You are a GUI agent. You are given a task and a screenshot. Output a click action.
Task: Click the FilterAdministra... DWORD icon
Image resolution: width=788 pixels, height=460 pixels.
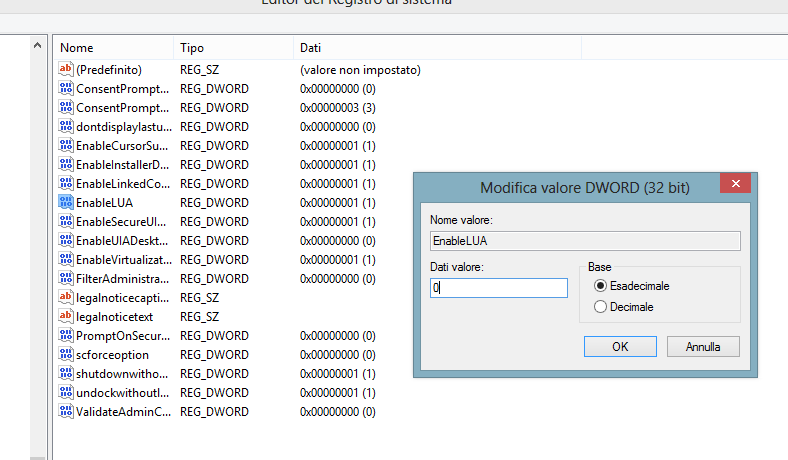coord(66,279)
